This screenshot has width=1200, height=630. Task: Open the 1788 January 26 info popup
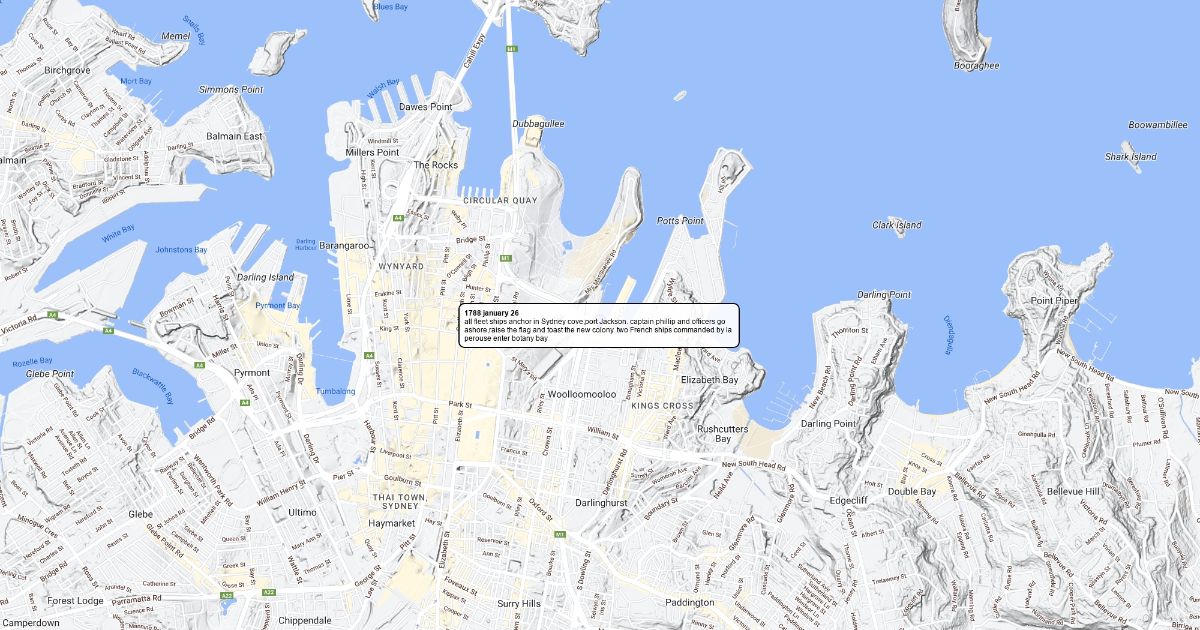(598, 325)
